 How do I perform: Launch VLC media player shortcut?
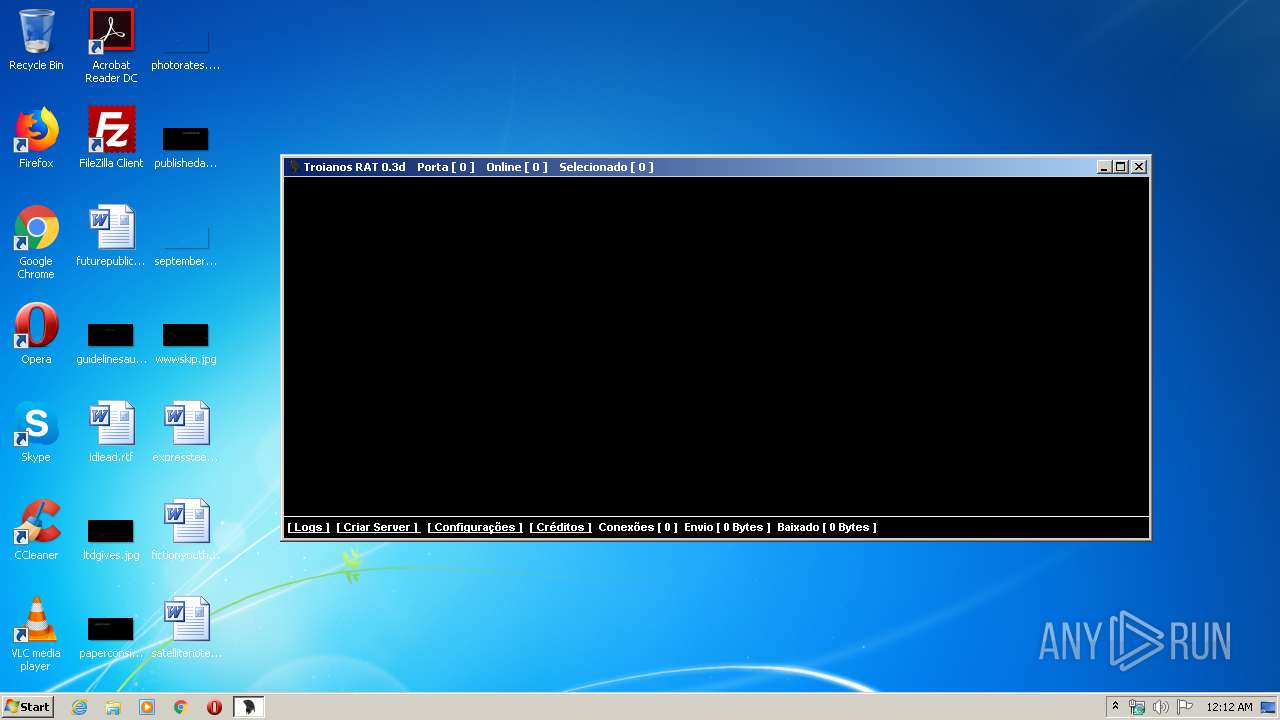coord(36,634)
